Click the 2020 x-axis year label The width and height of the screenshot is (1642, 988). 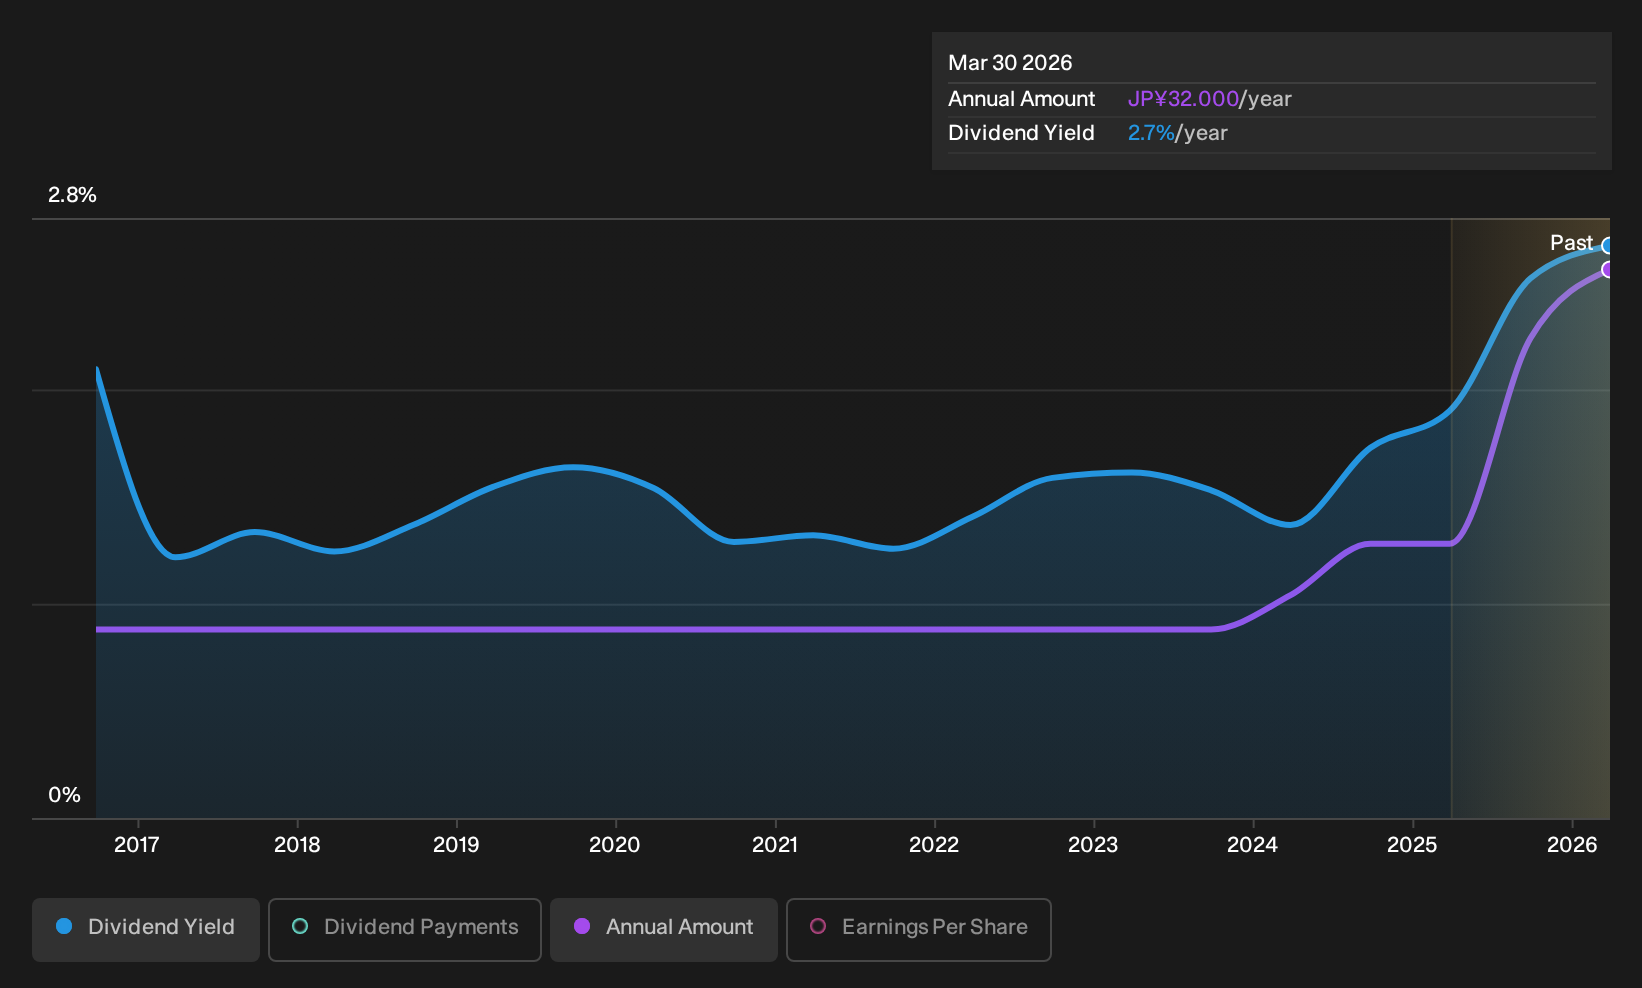[x=615, y=845]
